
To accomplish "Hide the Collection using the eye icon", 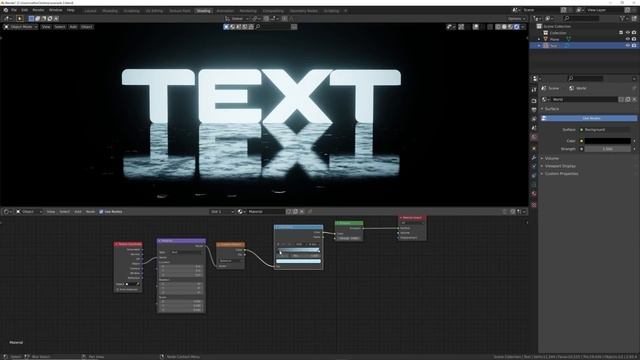I will (628, 33).
